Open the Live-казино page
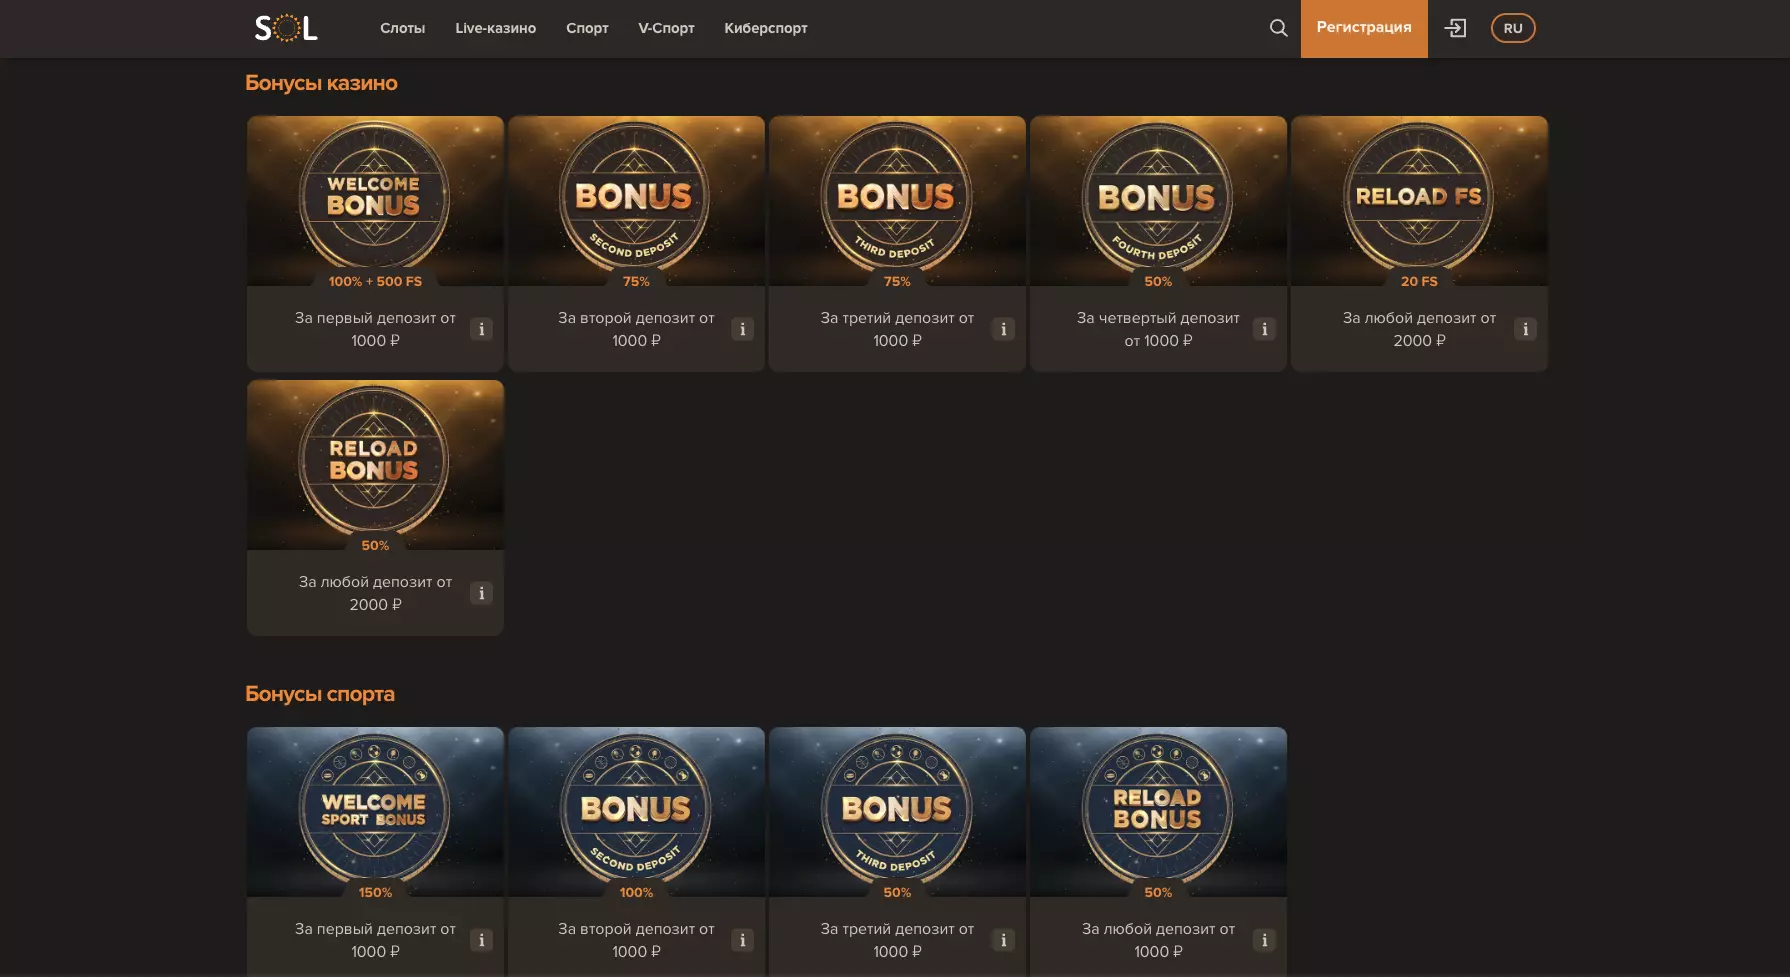This screenshot has height=977, width=1790. click(x=495, y=28)
